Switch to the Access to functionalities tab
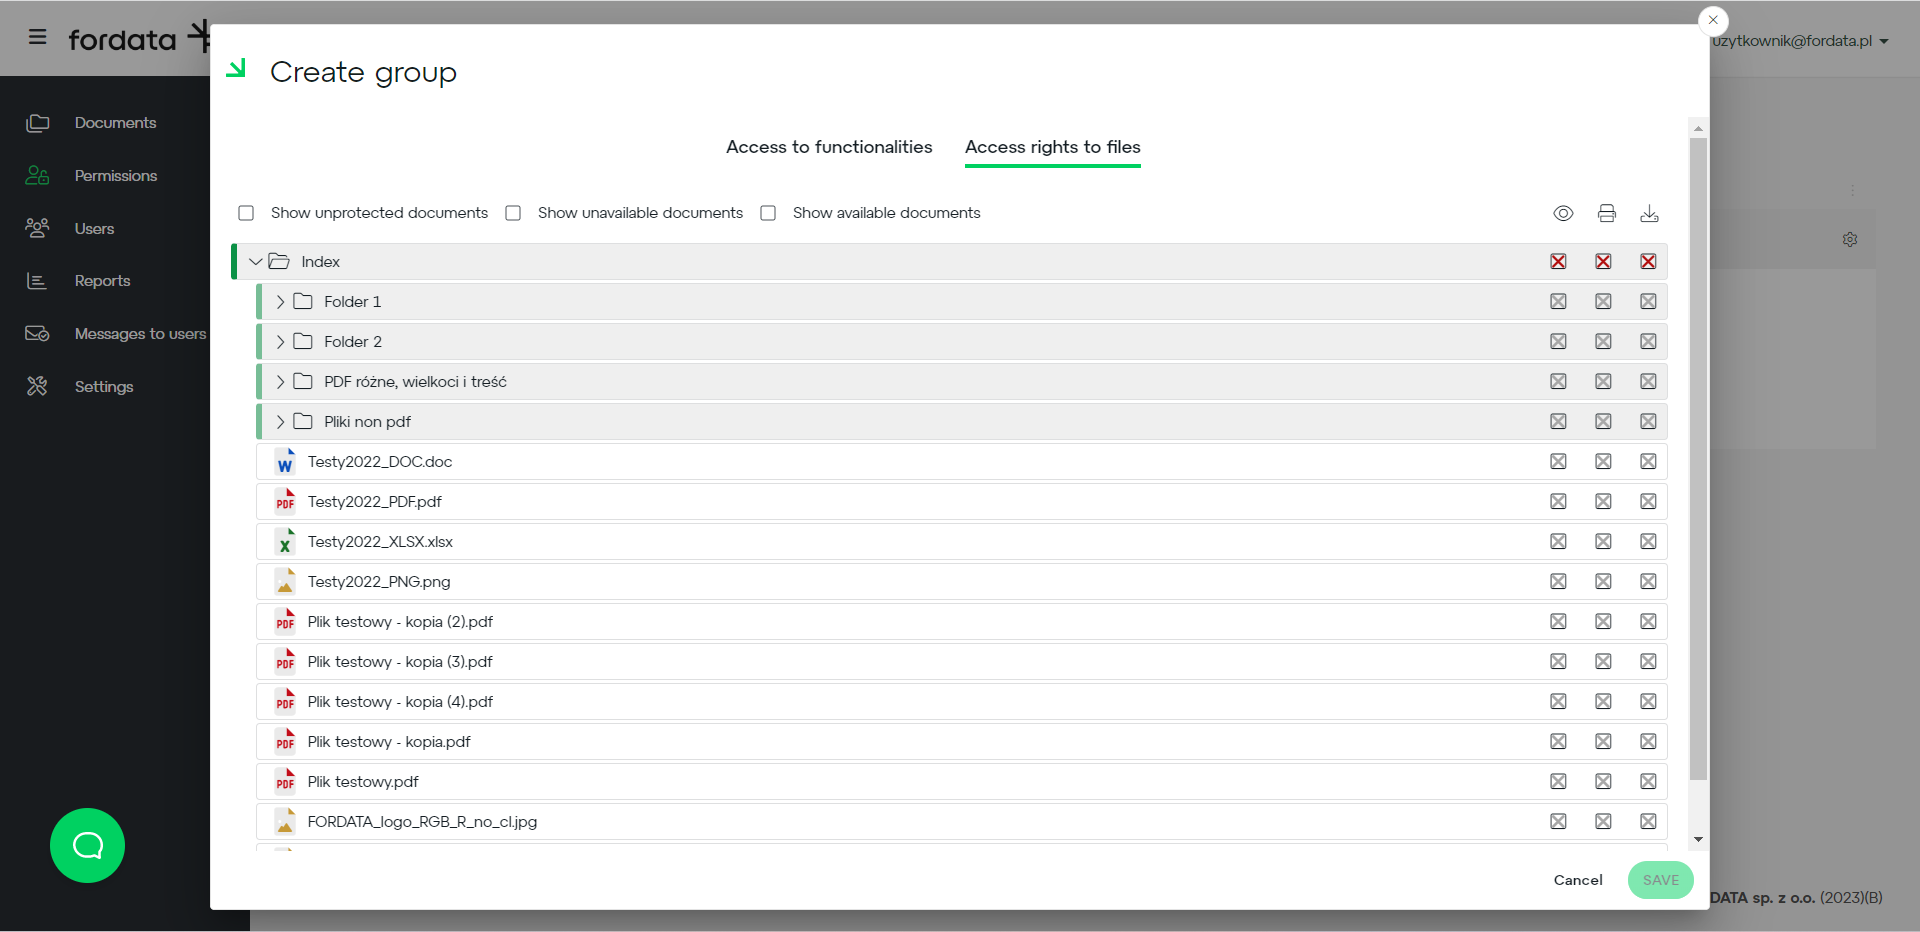The image size is (1920, 932). (828, 147)
